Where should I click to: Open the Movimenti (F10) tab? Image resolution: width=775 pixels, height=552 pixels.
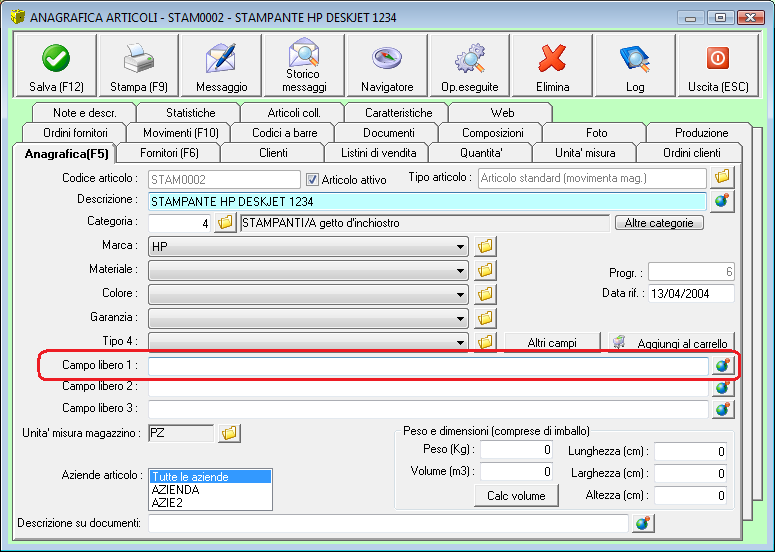(x=180, y=132)
